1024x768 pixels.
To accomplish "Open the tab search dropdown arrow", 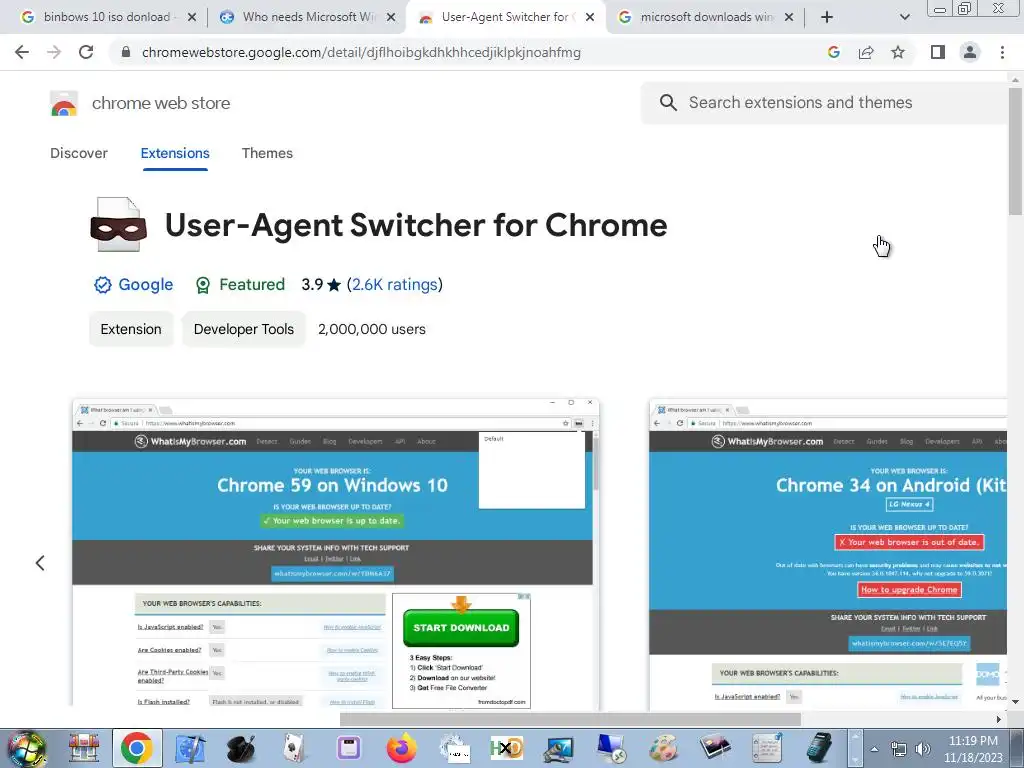I will point(904,17).
